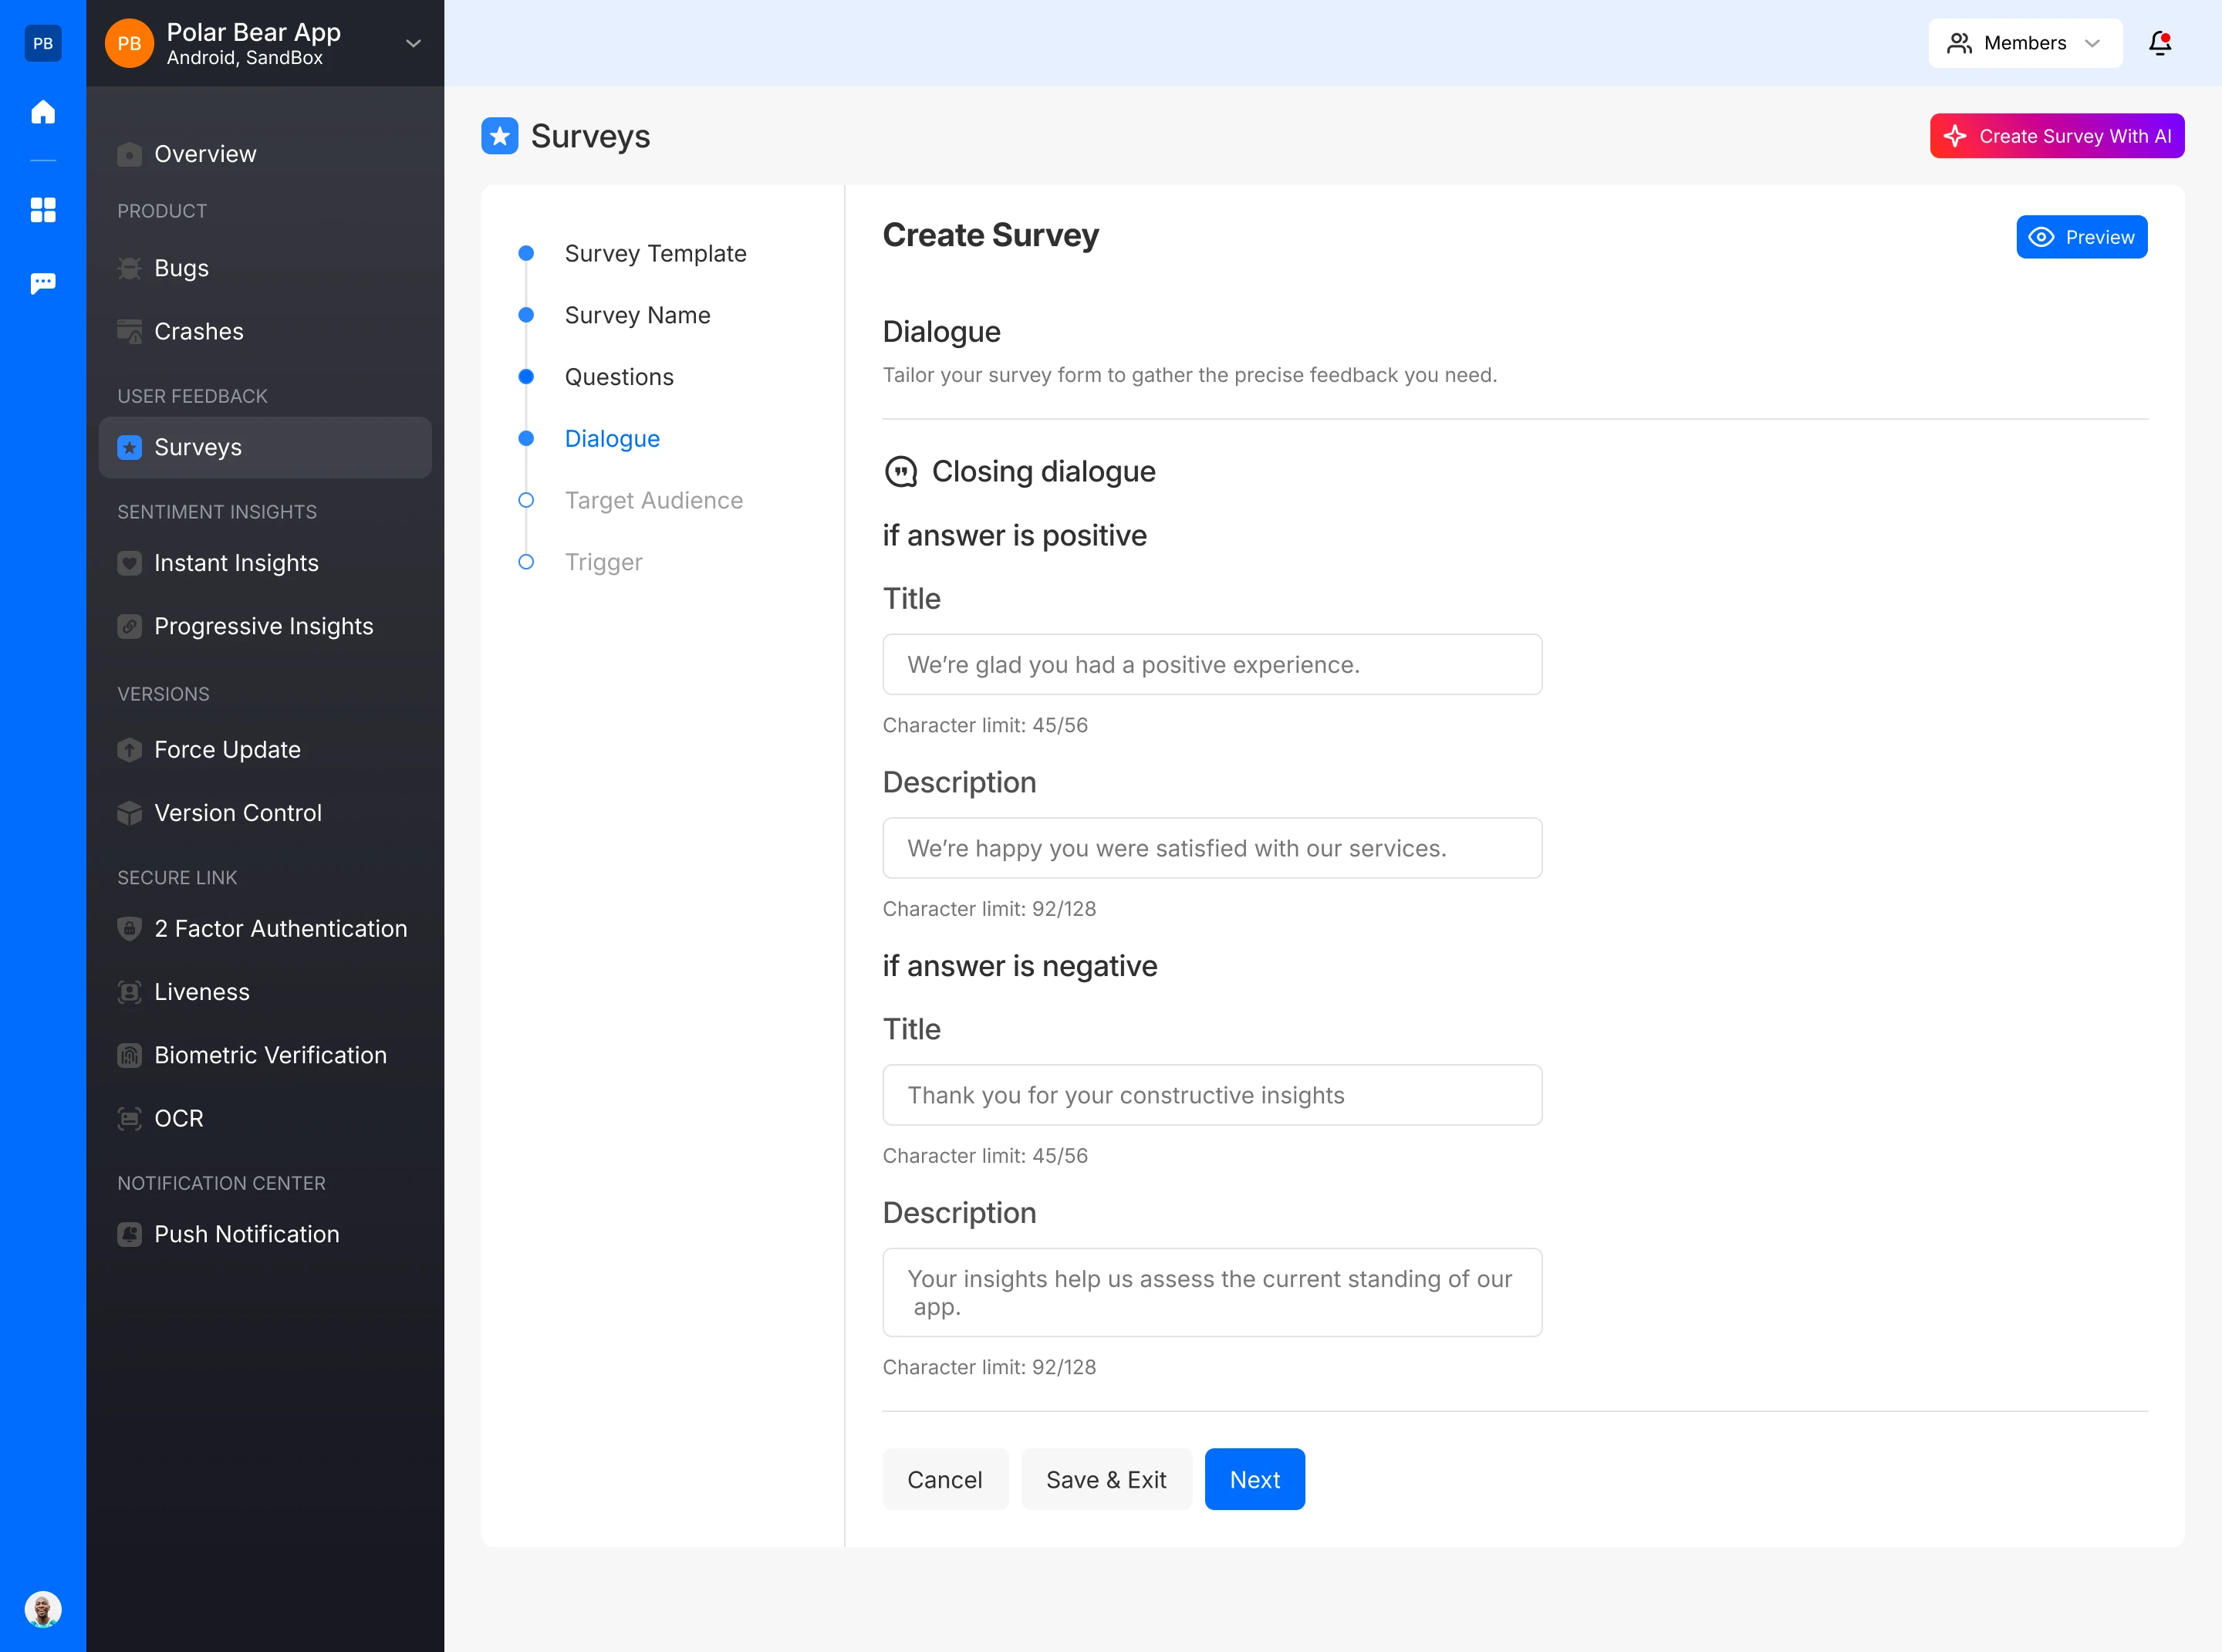This screenshot has height=1652, width=2222.
Task: Open Crashes section in sidebar
Action: pos(198,331)
